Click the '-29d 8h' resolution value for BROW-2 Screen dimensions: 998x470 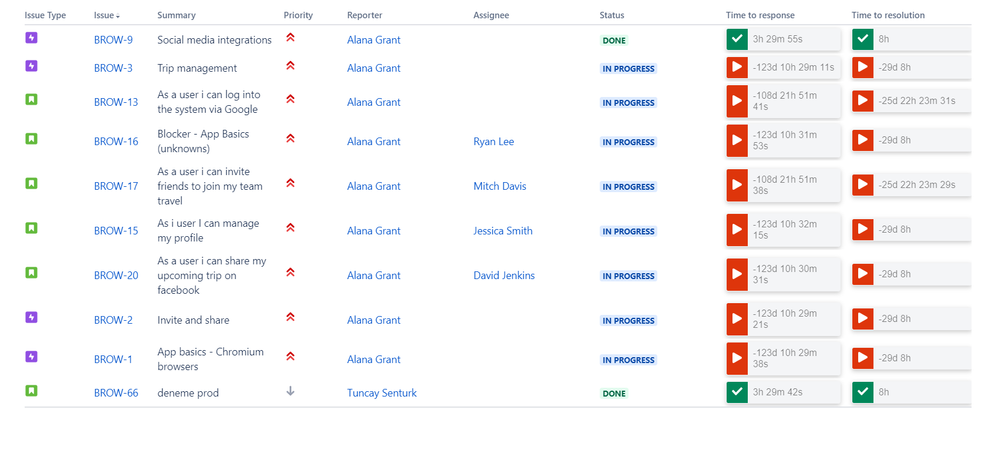coord(895,319)
